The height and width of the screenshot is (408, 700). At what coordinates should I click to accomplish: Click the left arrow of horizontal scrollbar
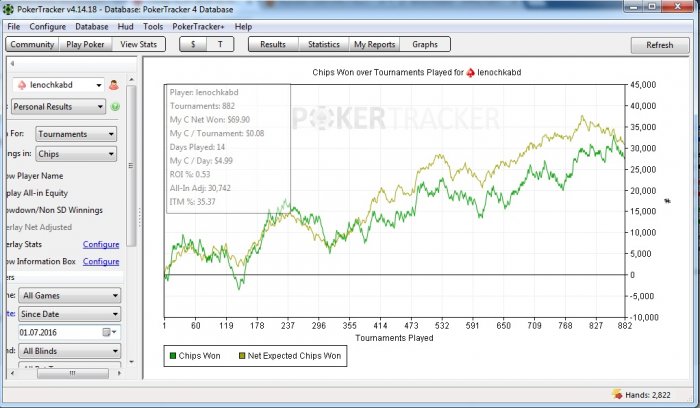[12, 373]
